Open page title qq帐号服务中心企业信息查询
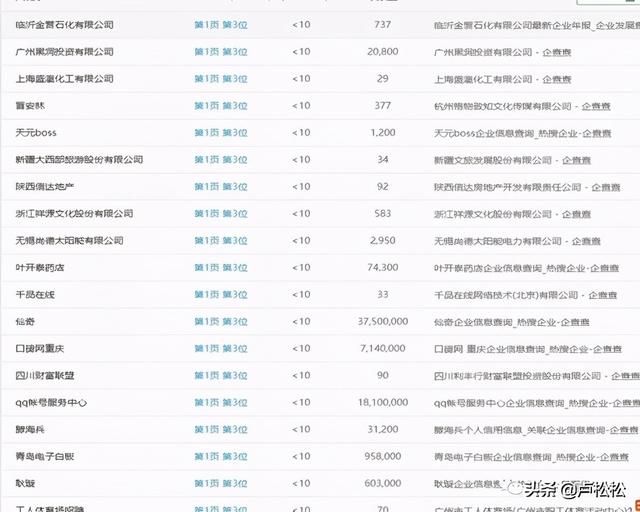The width and height of the screenshot is (640, 512). point(499,403)
